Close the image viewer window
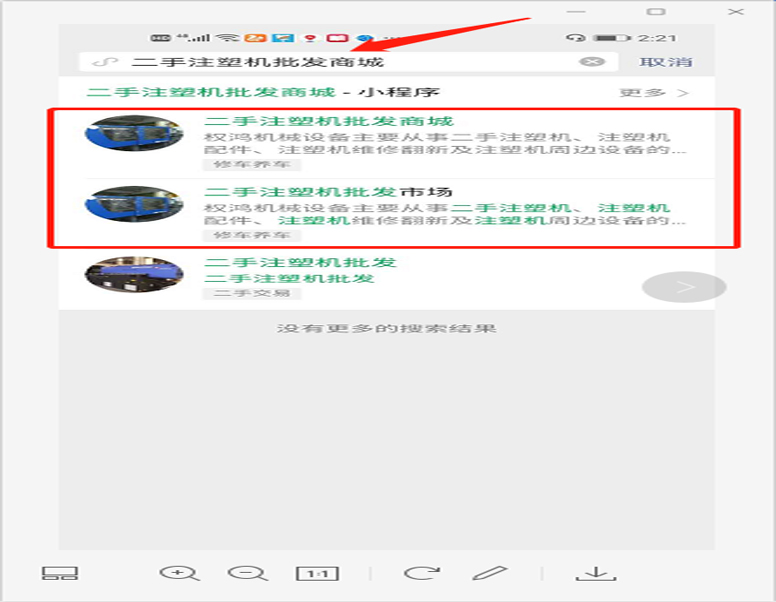The image size is (776, 602). [x=736, y=11]
